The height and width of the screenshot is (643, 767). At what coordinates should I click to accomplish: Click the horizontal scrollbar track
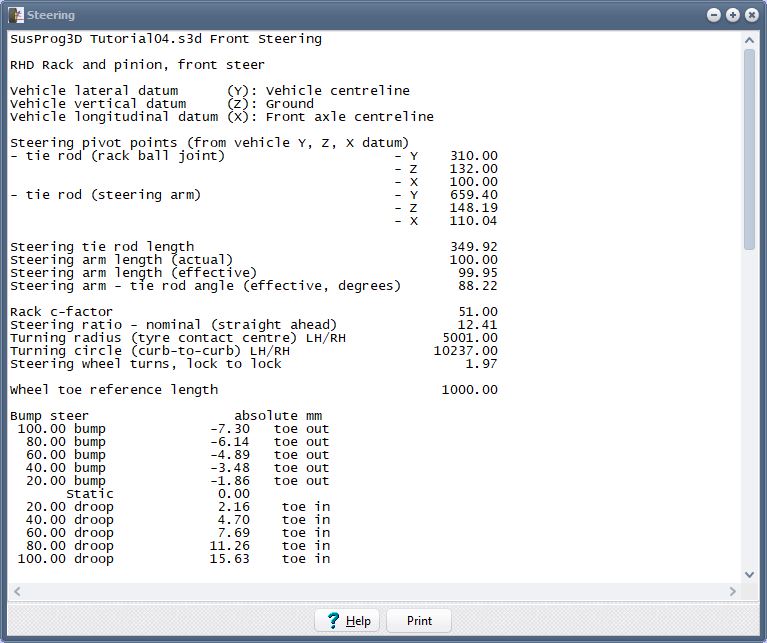375,592
